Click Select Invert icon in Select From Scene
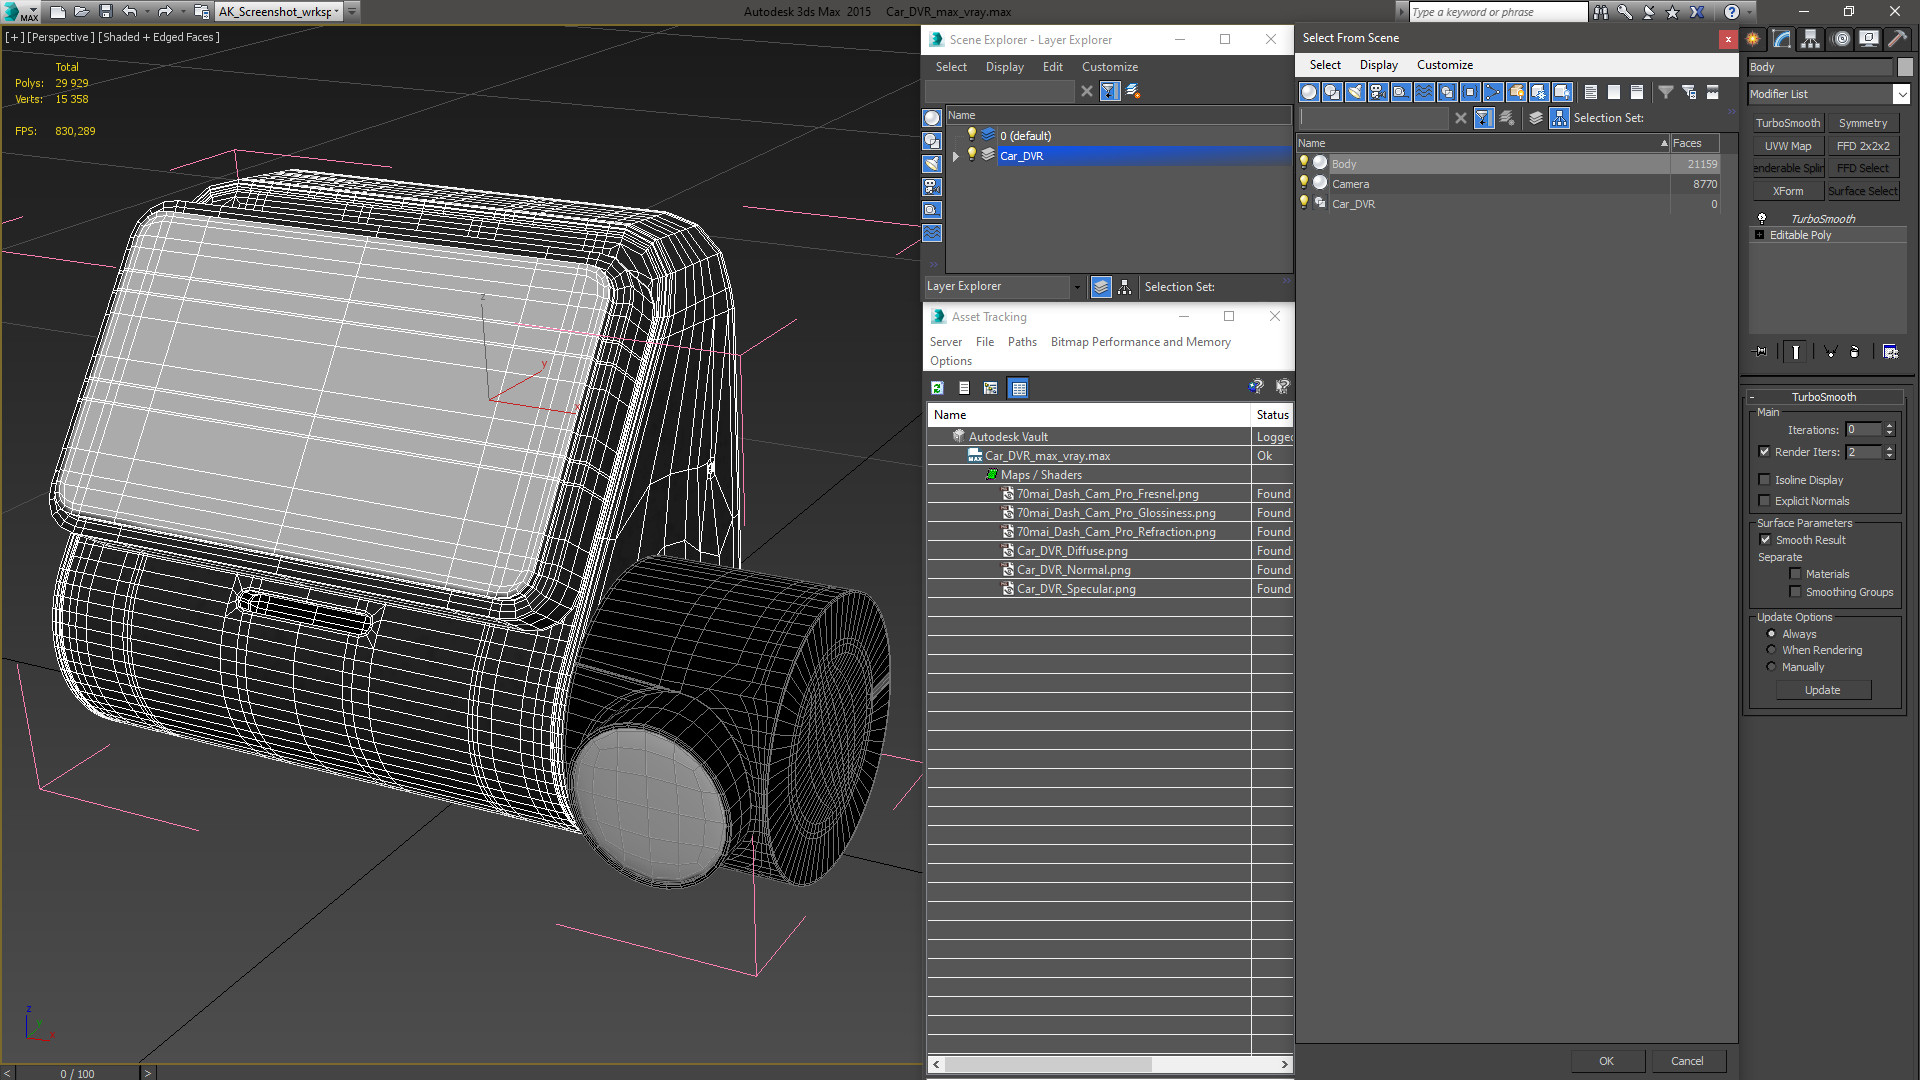The height and width of the screenshot is (1080, 1920). 1637,92
